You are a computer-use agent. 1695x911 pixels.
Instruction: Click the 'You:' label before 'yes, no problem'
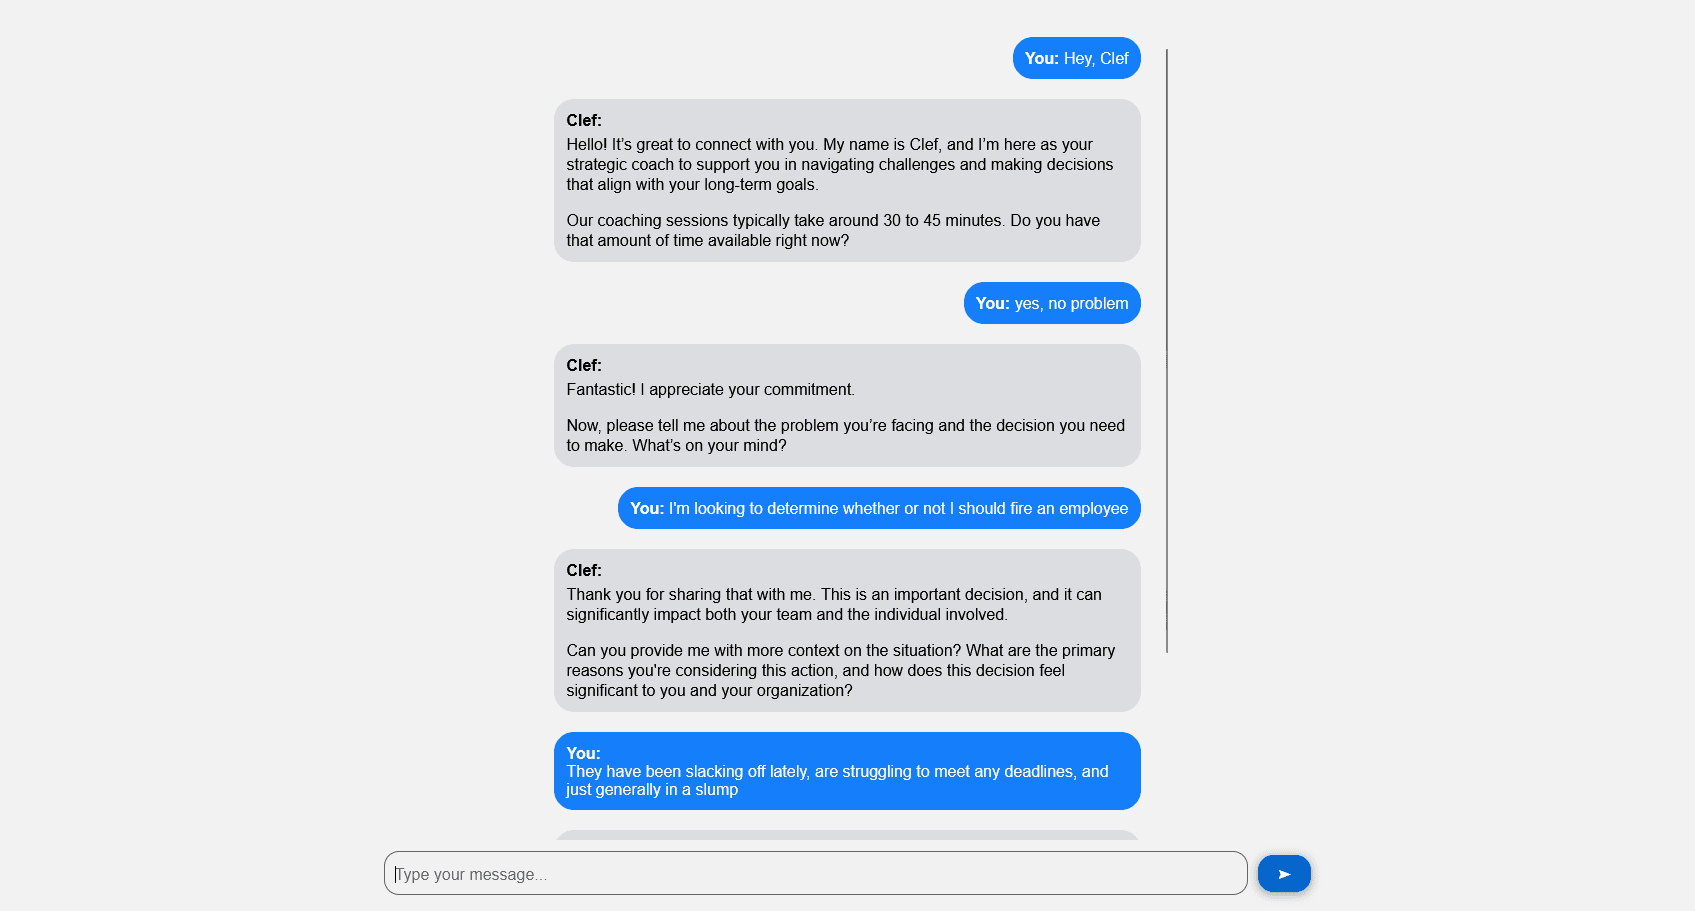tap(992, 303)
